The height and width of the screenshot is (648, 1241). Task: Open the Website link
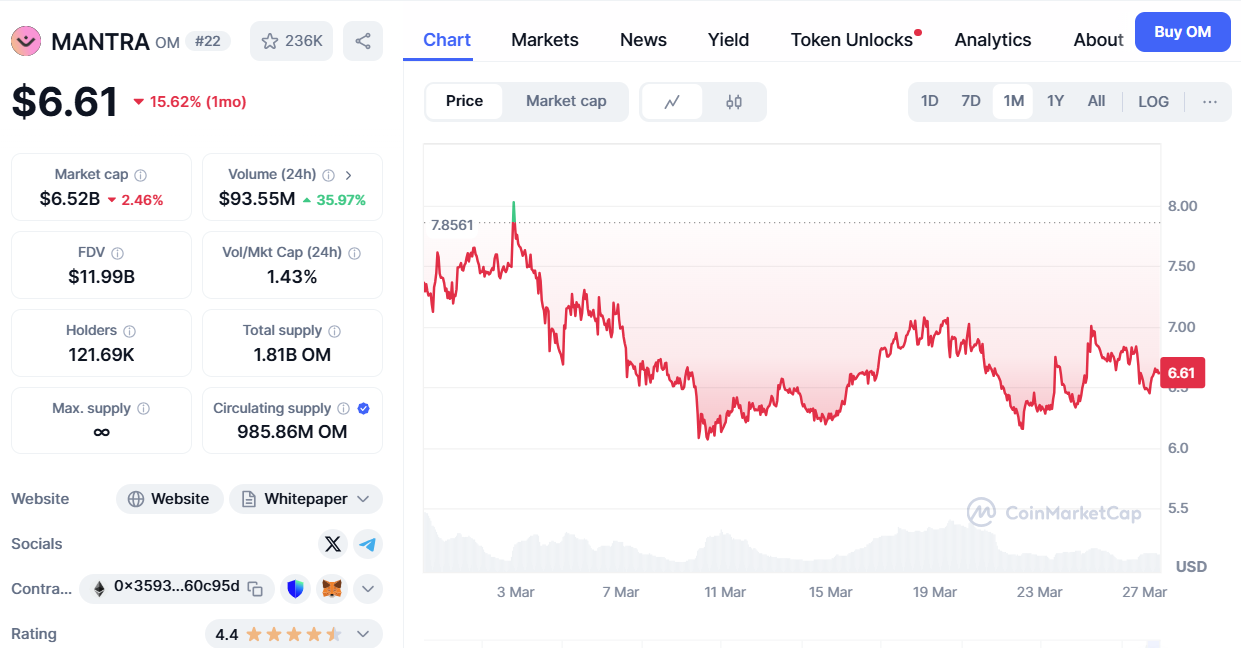coord(168,499)
